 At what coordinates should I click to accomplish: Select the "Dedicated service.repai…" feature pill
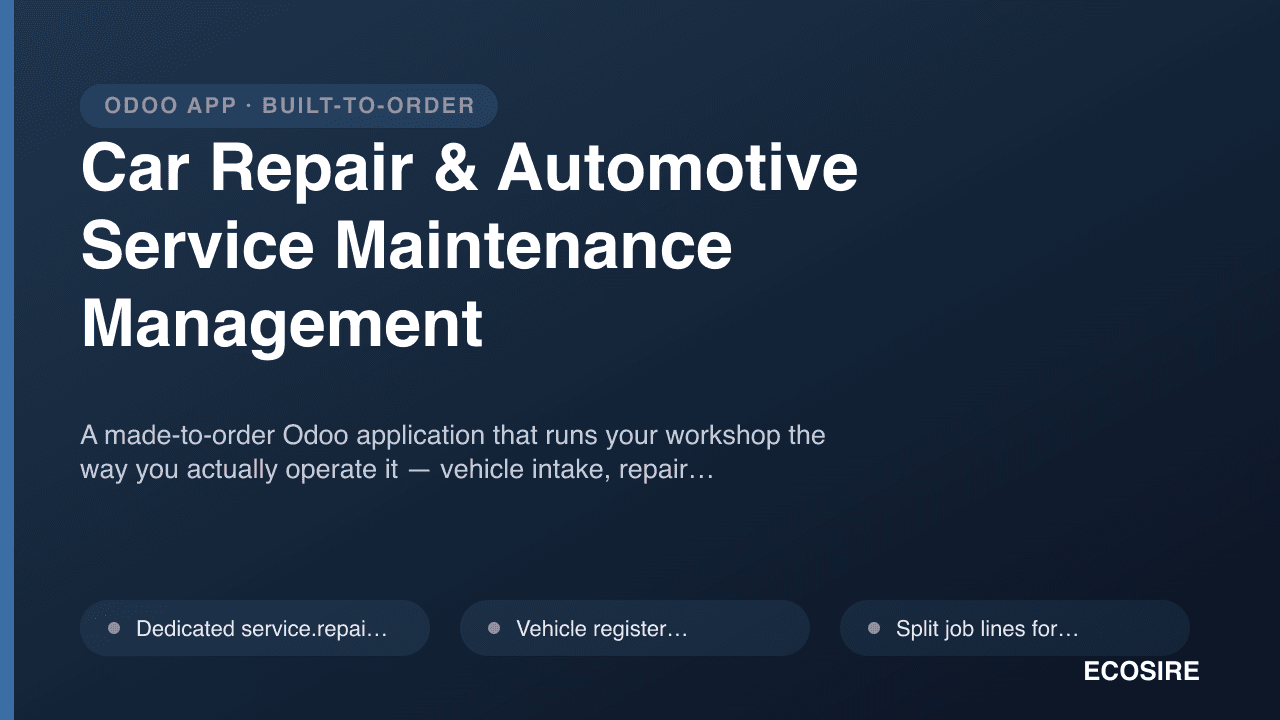coord(255,628)
